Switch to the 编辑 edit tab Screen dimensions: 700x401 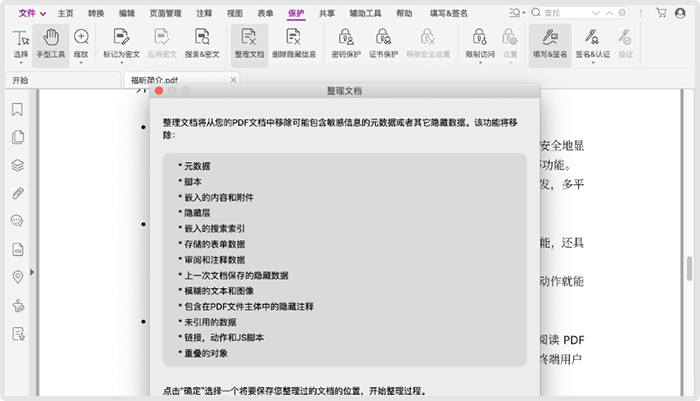[127, 13]
